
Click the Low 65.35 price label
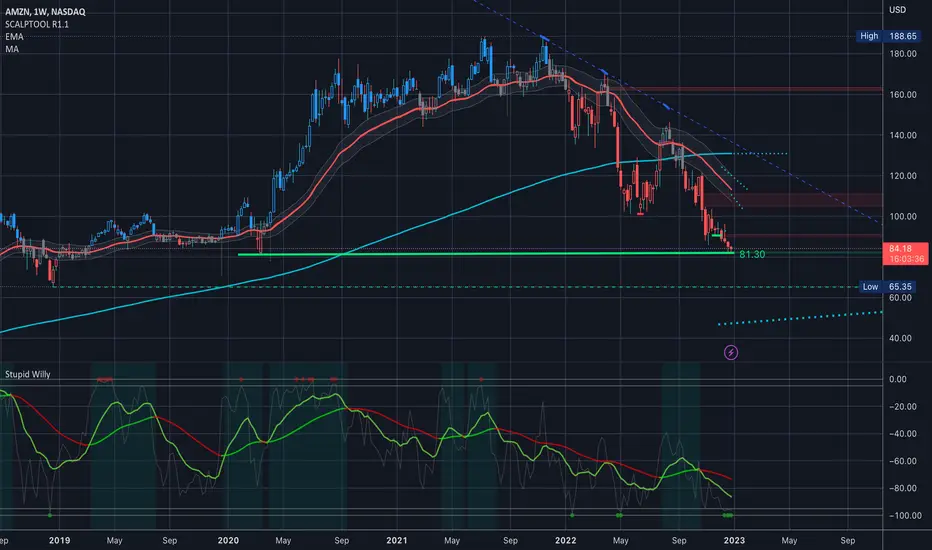(890, 287)
